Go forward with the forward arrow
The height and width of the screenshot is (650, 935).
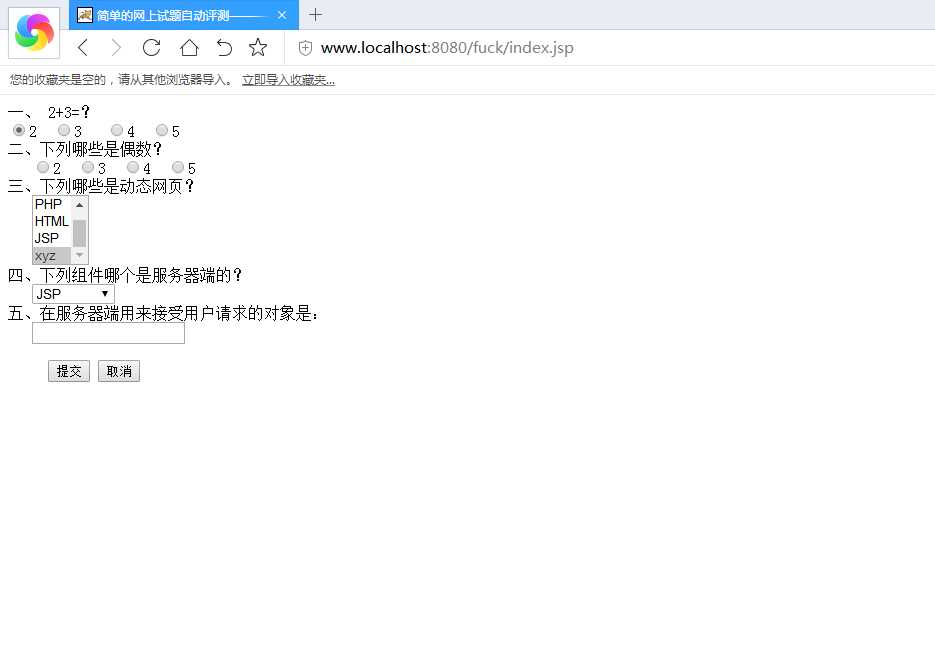[x=116, y=48]
